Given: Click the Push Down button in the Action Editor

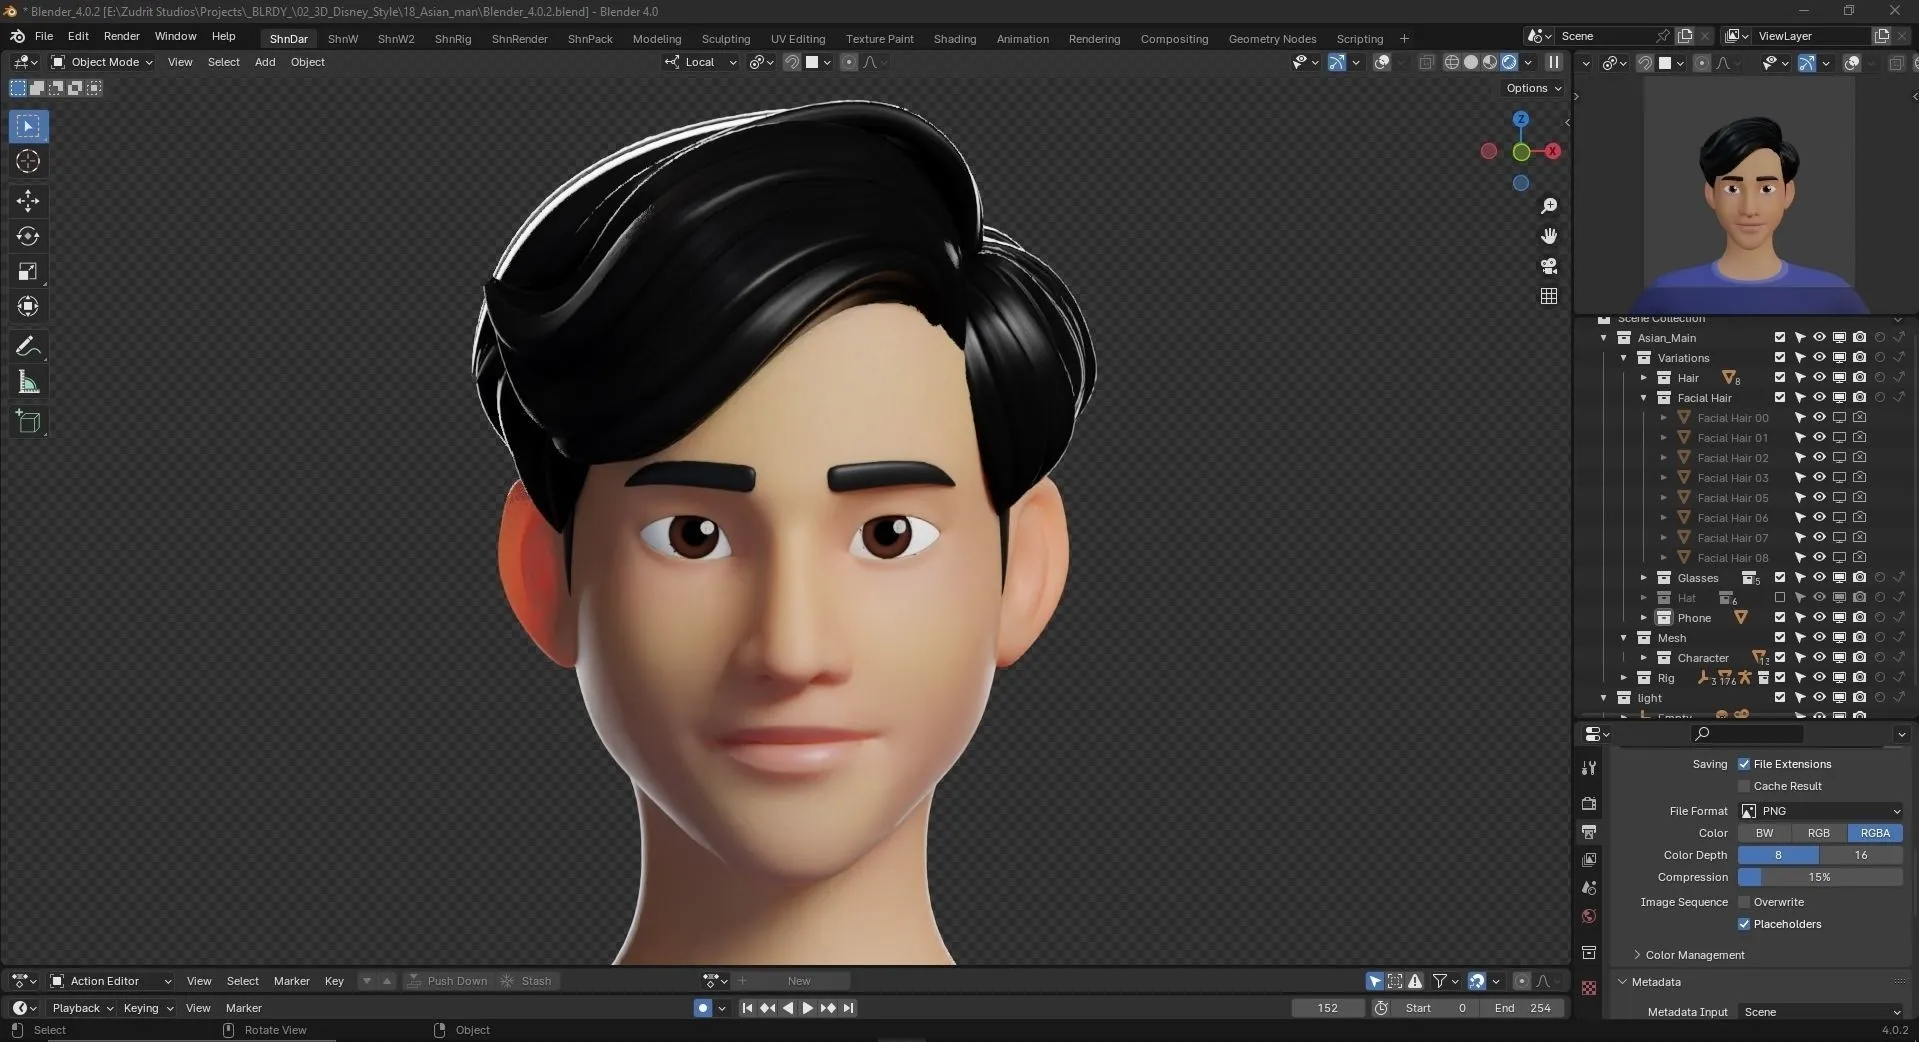Looking at the screenshot, I should pos(449,981).
